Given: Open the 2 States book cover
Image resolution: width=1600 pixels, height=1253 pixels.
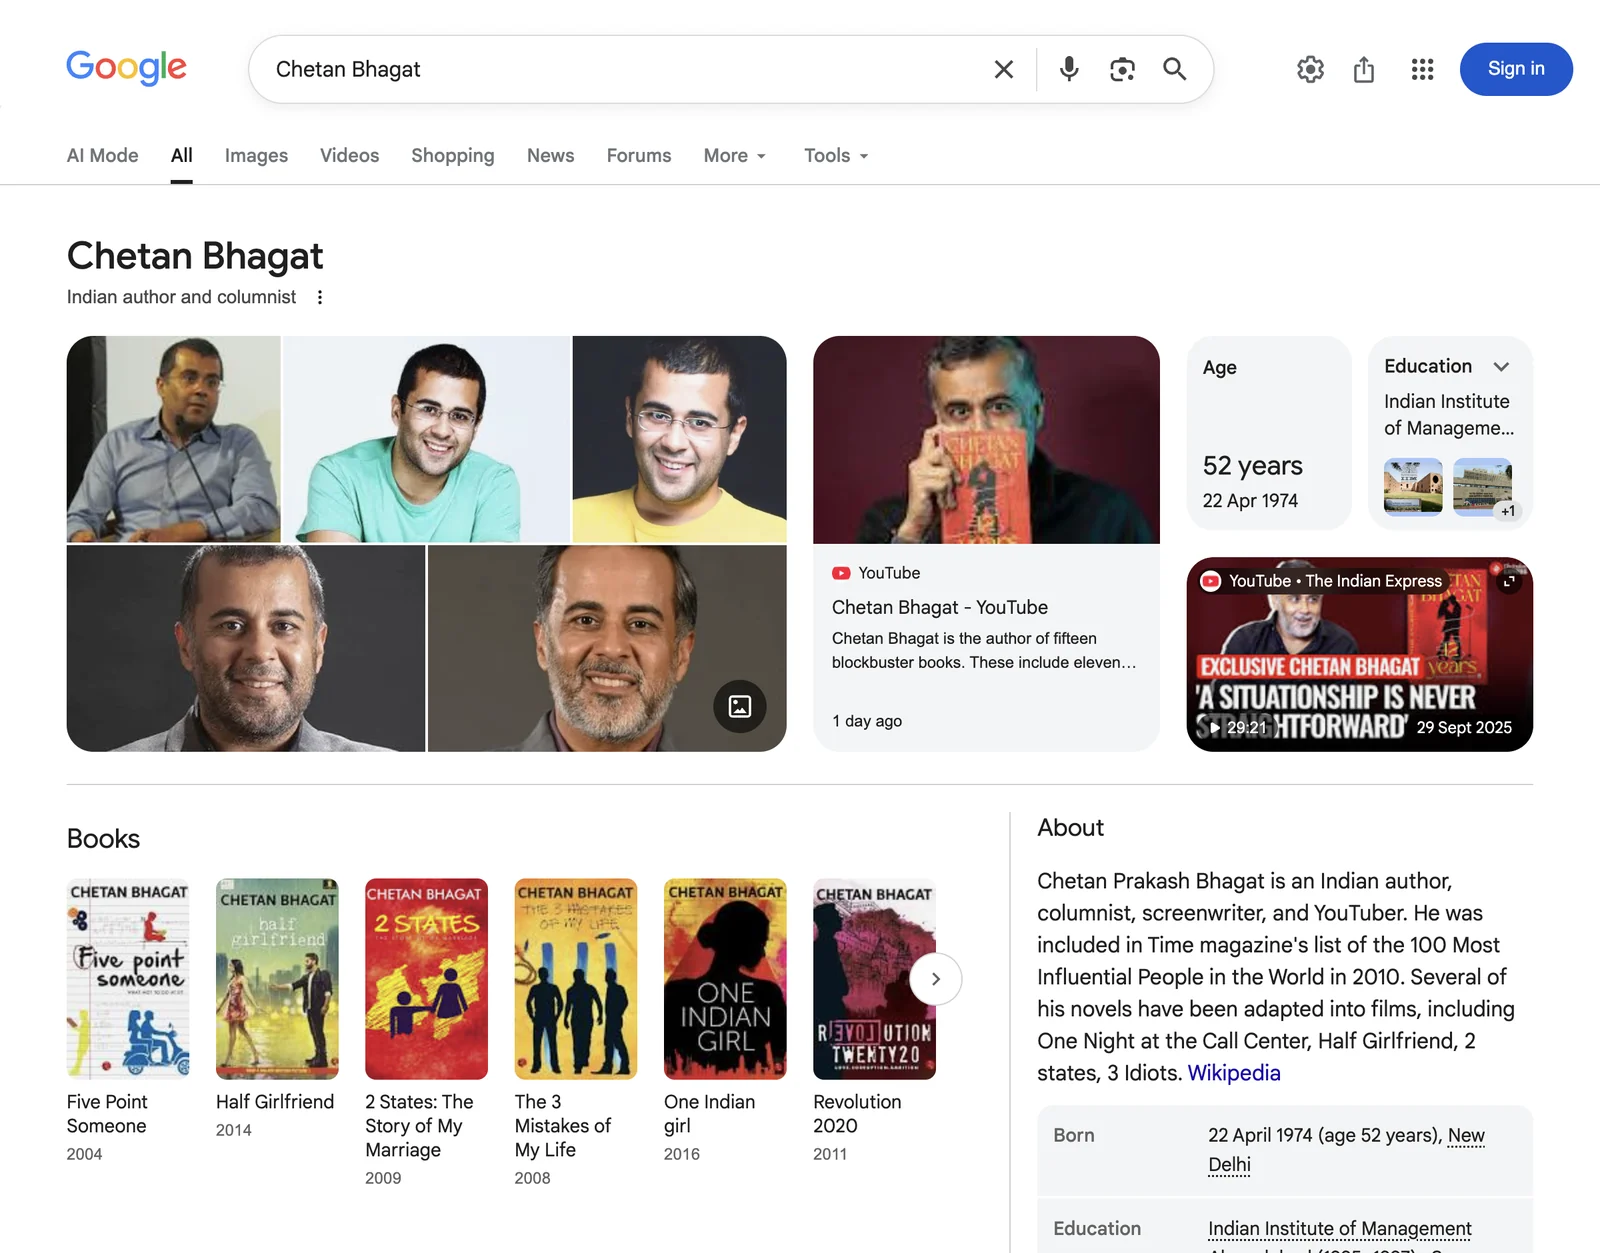Looking at the screenshot, I should pos(427,979).
